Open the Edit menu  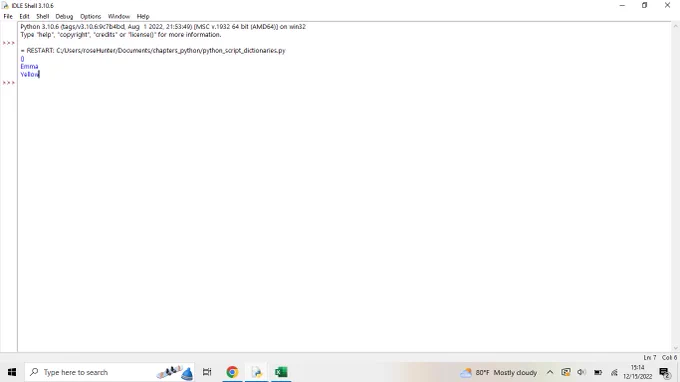tap(24, 16)
